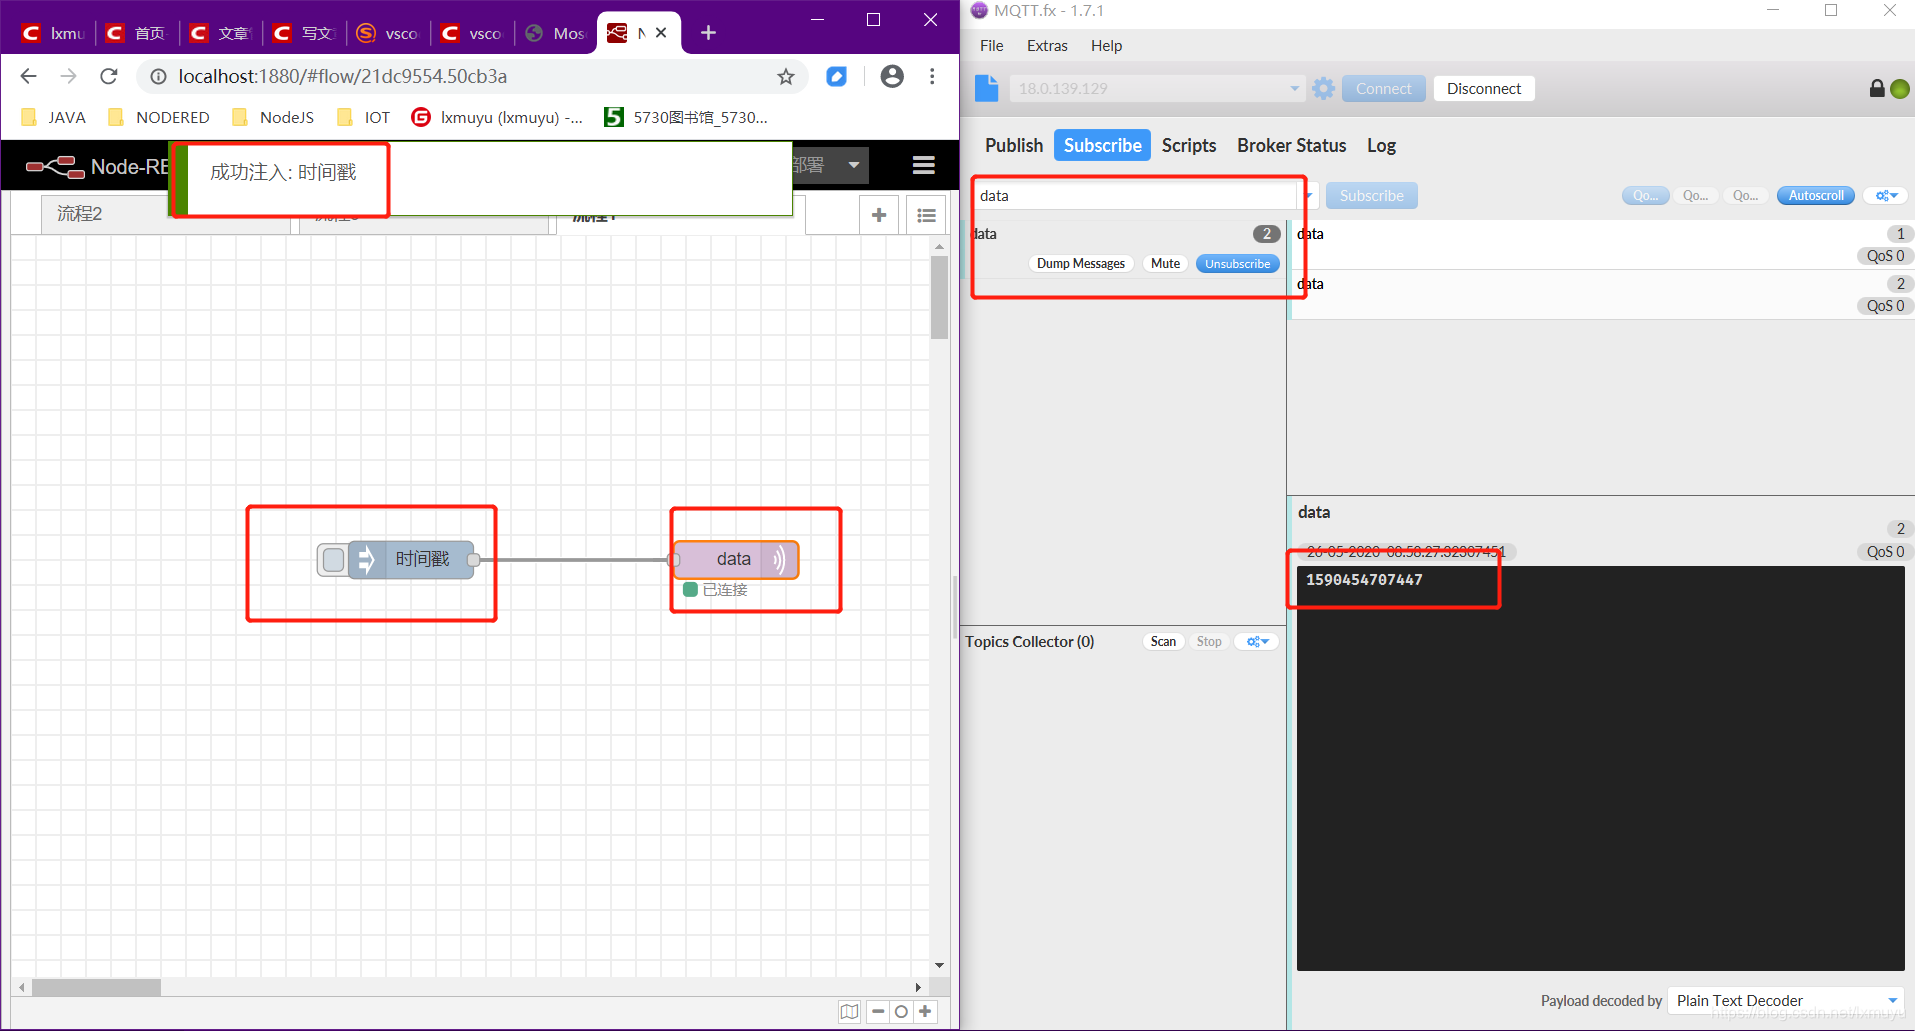
Task: Switch to the Publish tab
Action: coord(1013,145)
